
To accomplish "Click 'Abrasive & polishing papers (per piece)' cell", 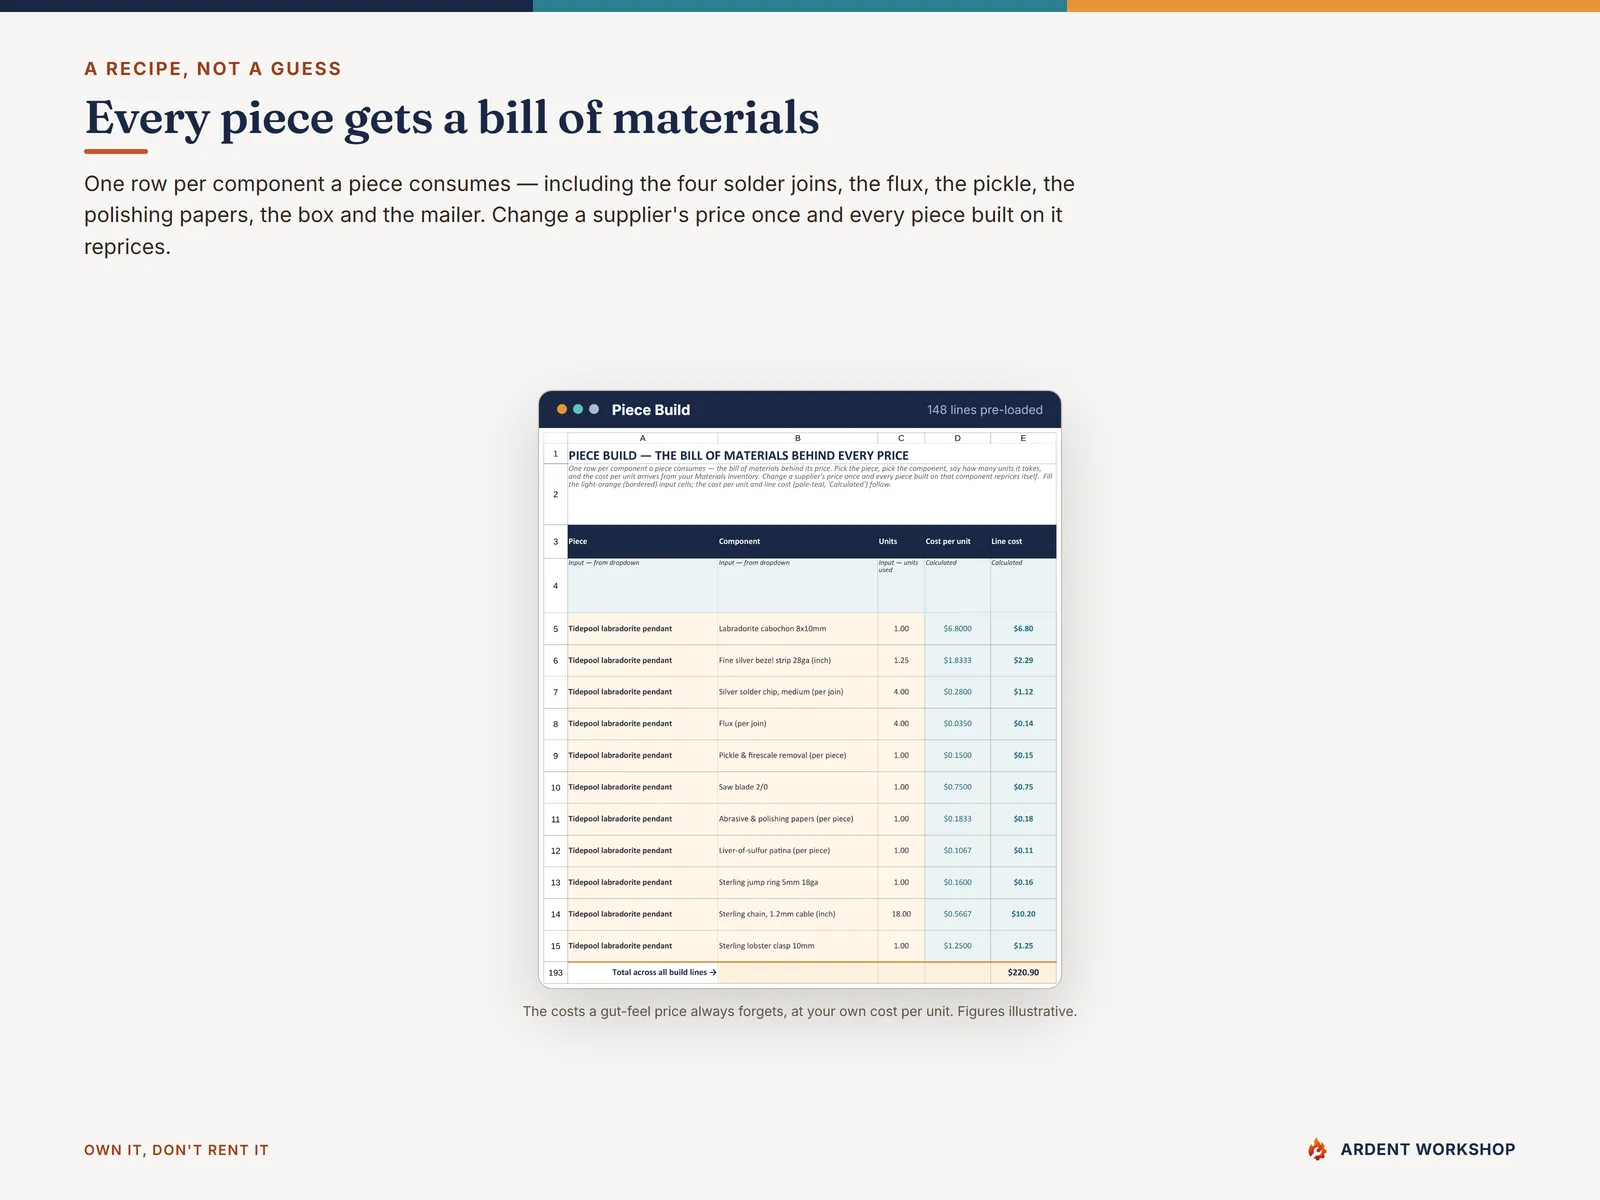I will pyautogui.click(x=797, y=819).
